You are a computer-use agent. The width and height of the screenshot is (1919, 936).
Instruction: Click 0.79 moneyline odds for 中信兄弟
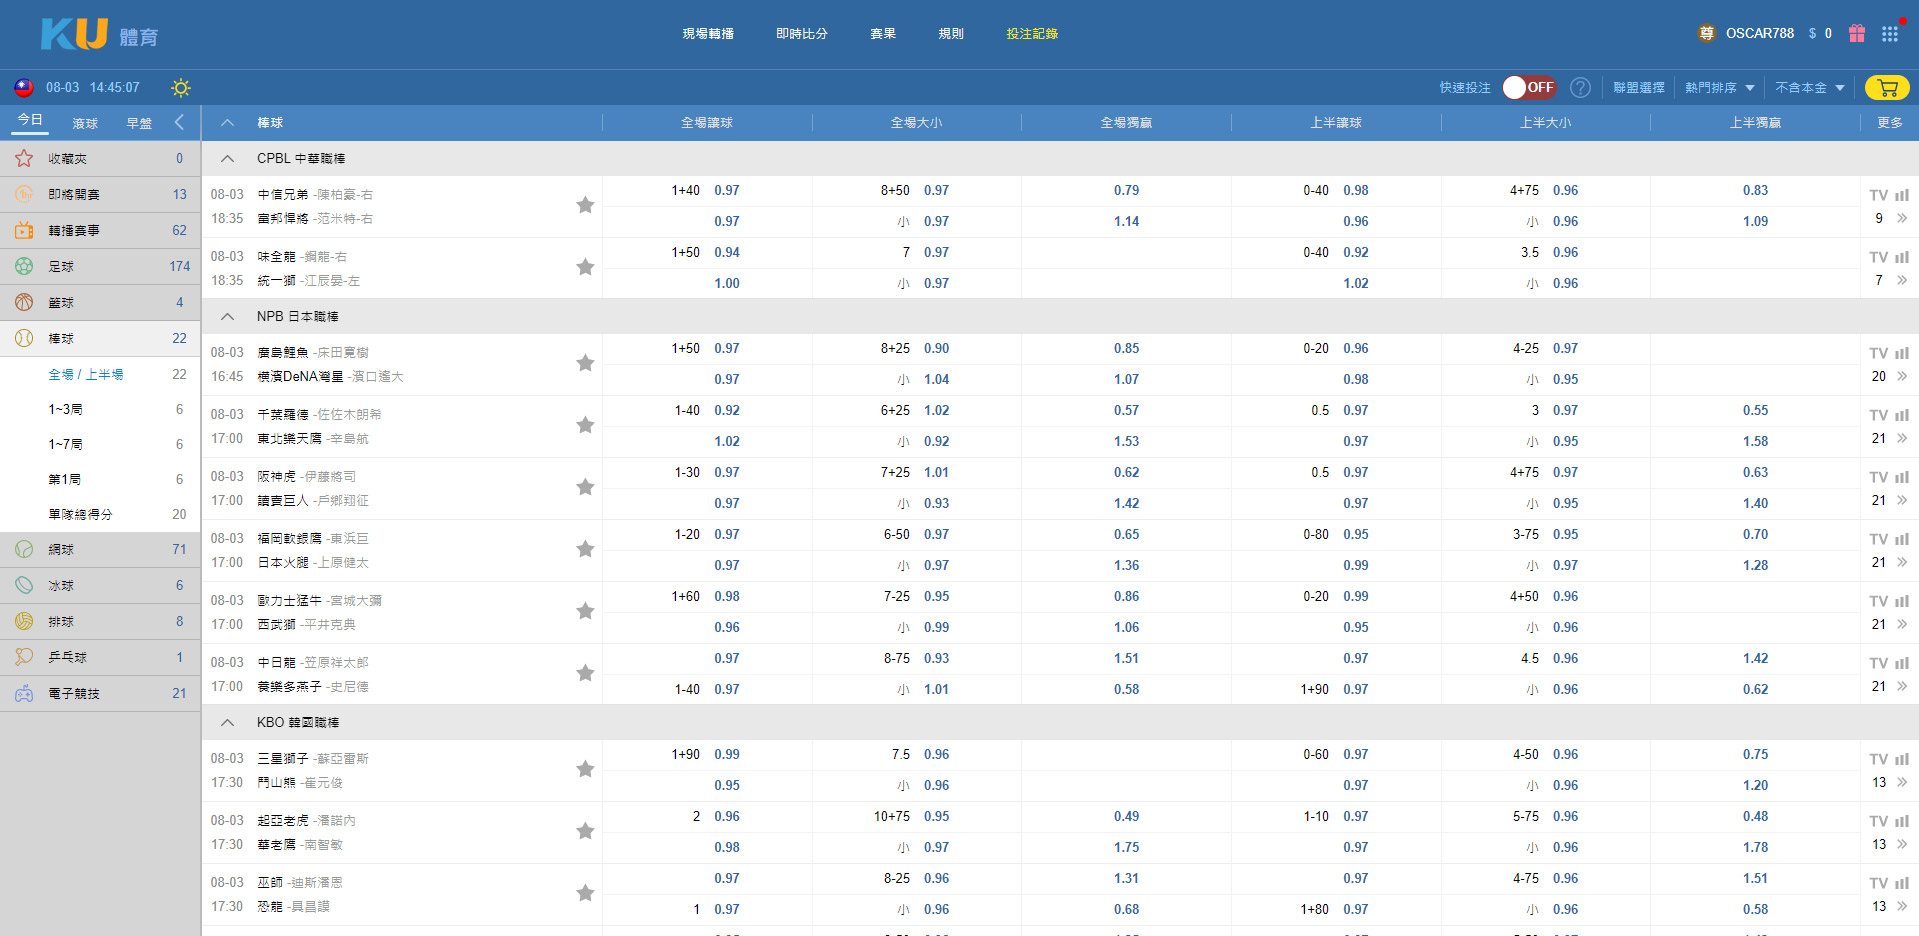(x=1126, y=190)
